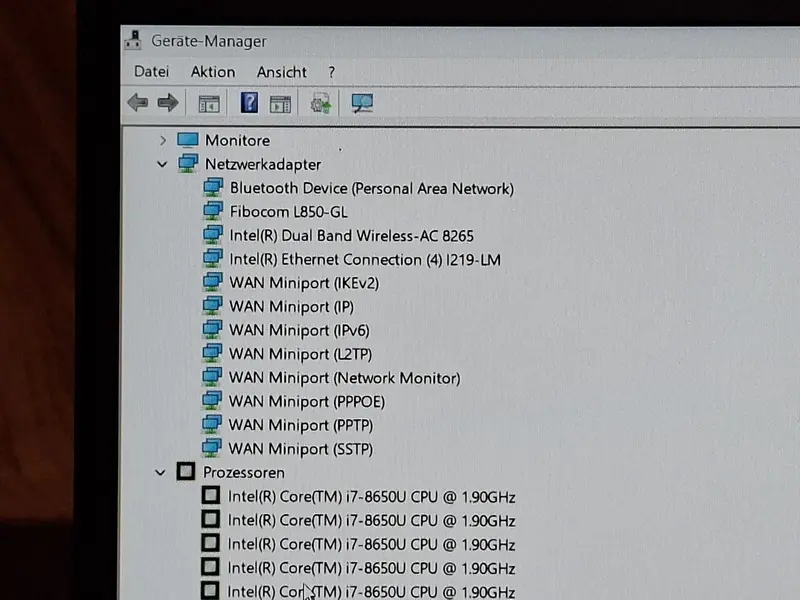Click the Forward arrow toolbar icon

[x=168, y=103]
